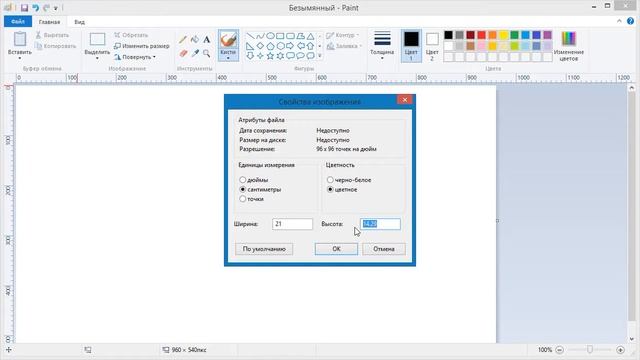
Task: Expand the Paste (Вставить) dropdown arrow
Action: click(20, 58)
